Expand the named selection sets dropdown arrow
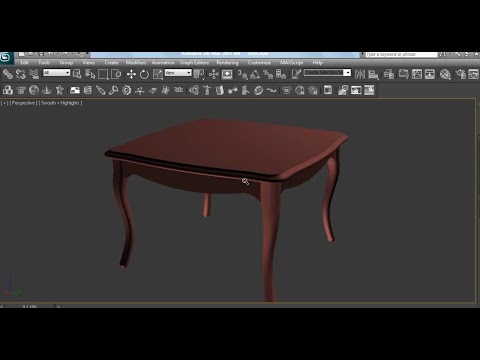Screen dimensions: 480x360 pyautogui.click(x=347, y=73)
